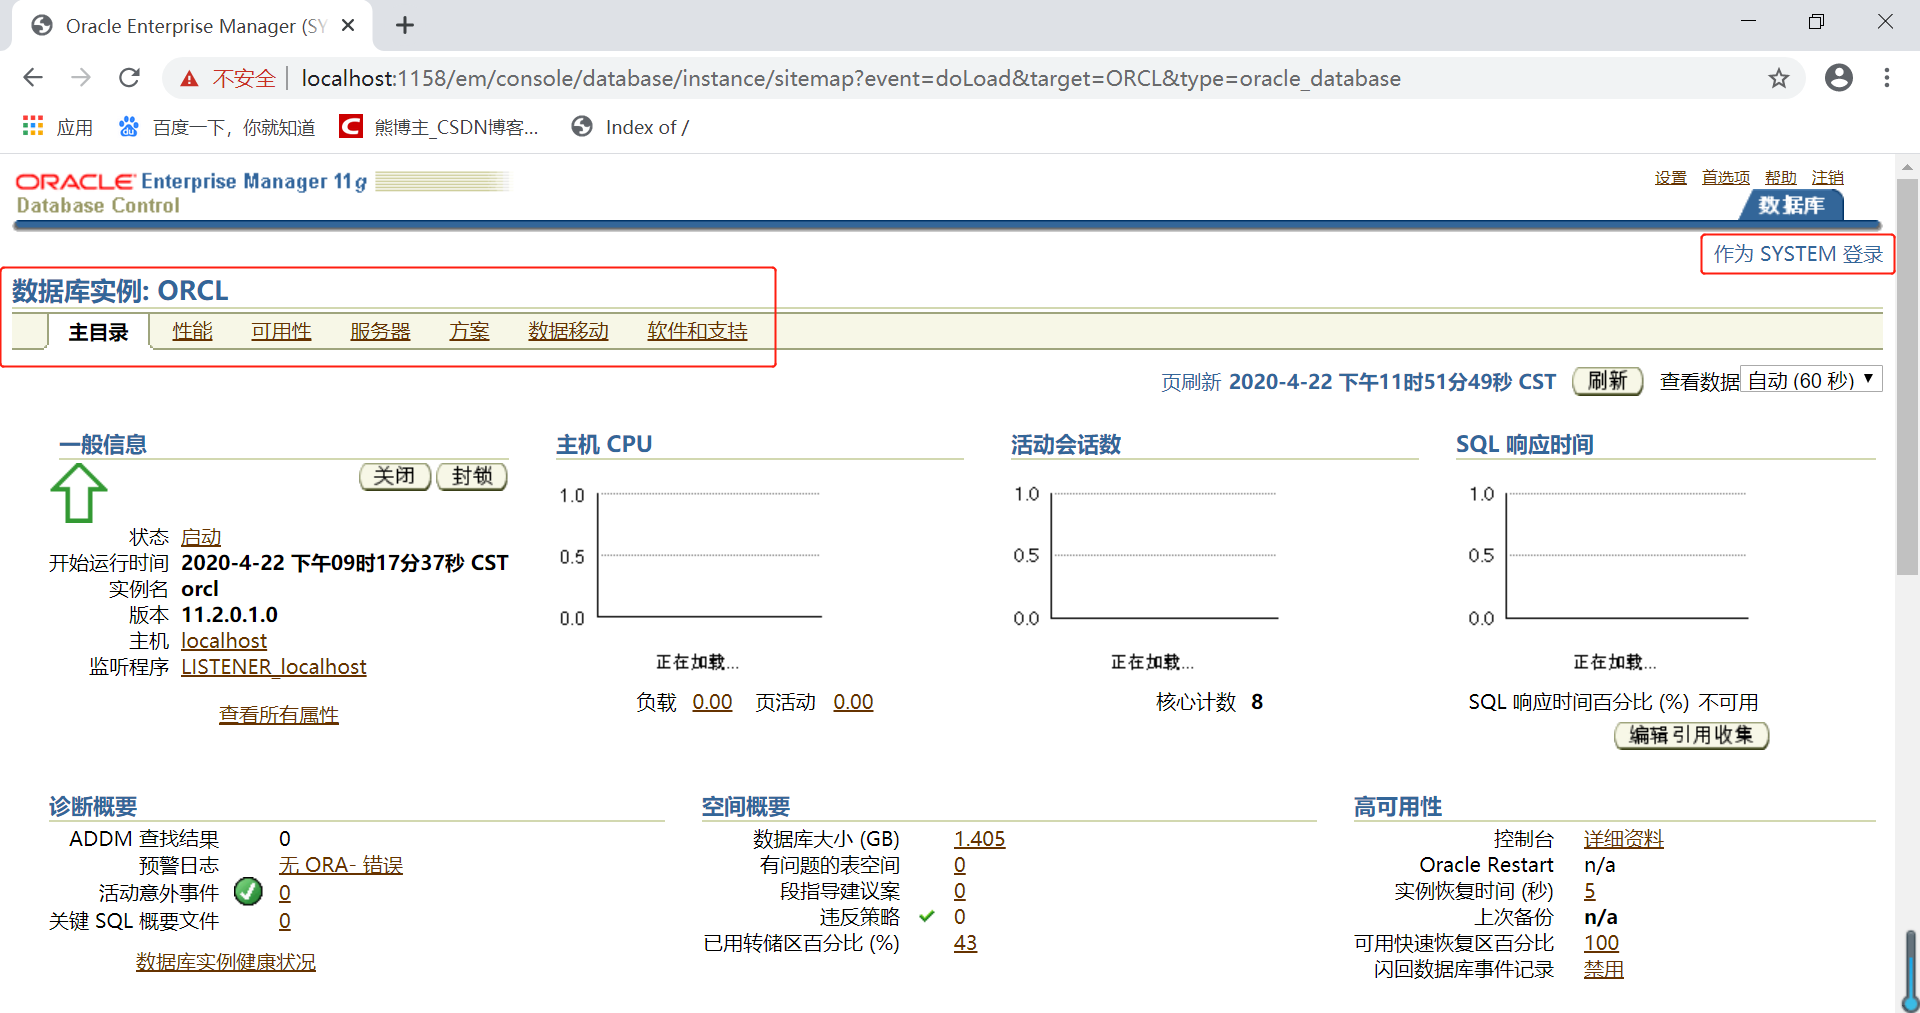This screenshot has width=1920, height=1013.
Task: Open the 无 ORA- 错误 alert log link
Action: coord(341,865)
